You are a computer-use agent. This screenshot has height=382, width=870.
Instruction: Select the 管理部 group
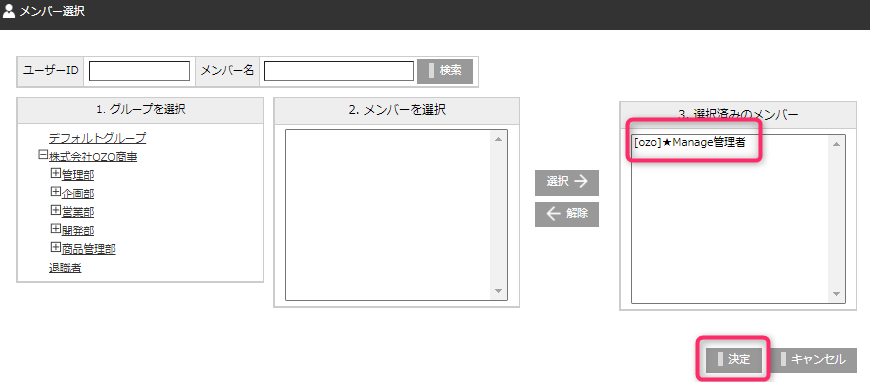coord(78,175)
